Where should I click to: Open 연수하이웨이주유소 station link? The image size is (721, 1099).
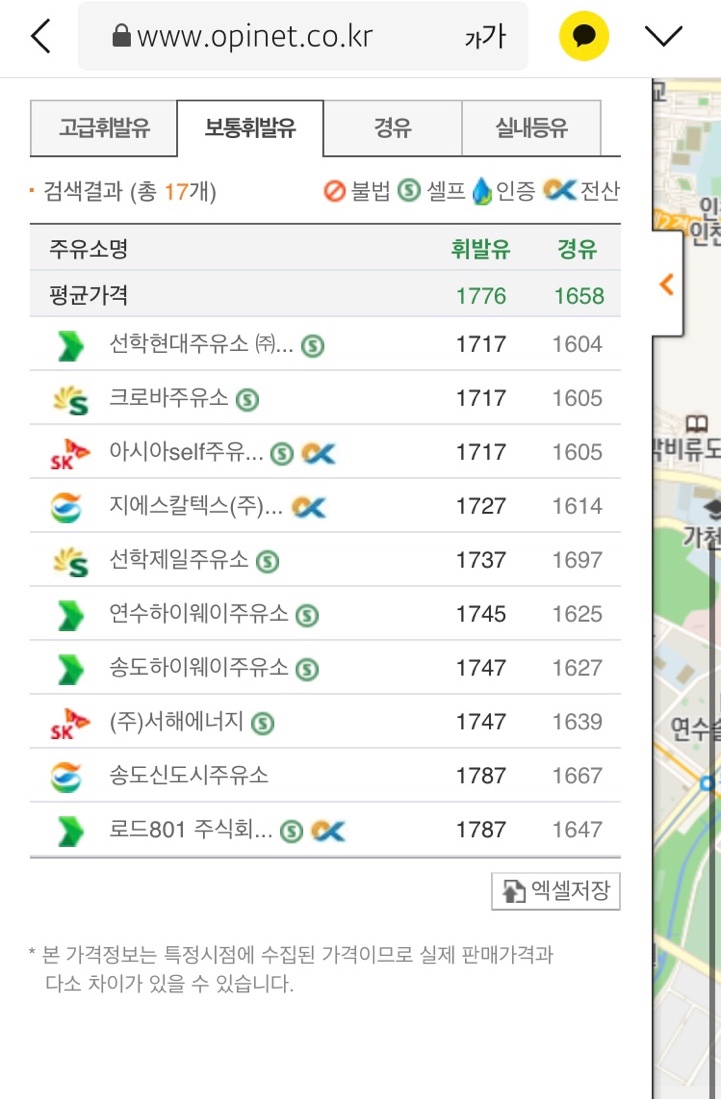pyautogui.click(x=199, y=614)
